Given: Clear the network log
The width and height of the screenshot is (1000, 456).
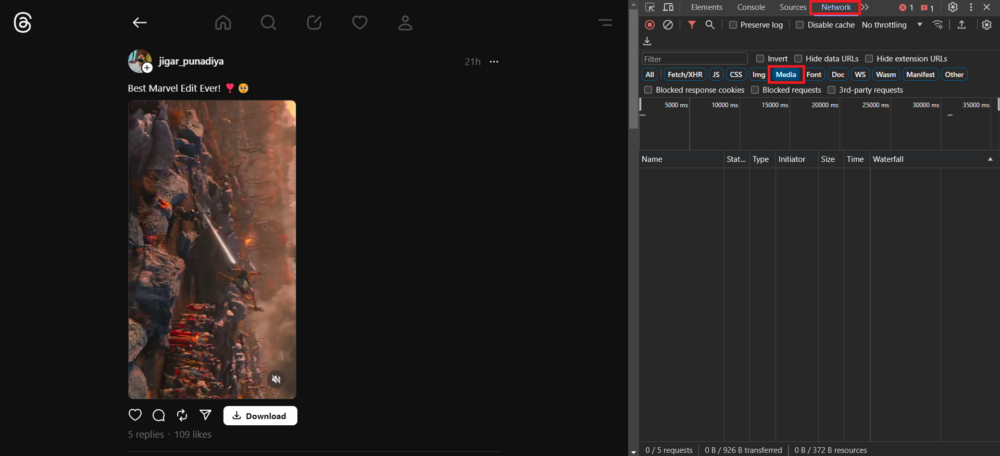Looking at the screenshot, I should pyautogui.click(x=668, y=25).
